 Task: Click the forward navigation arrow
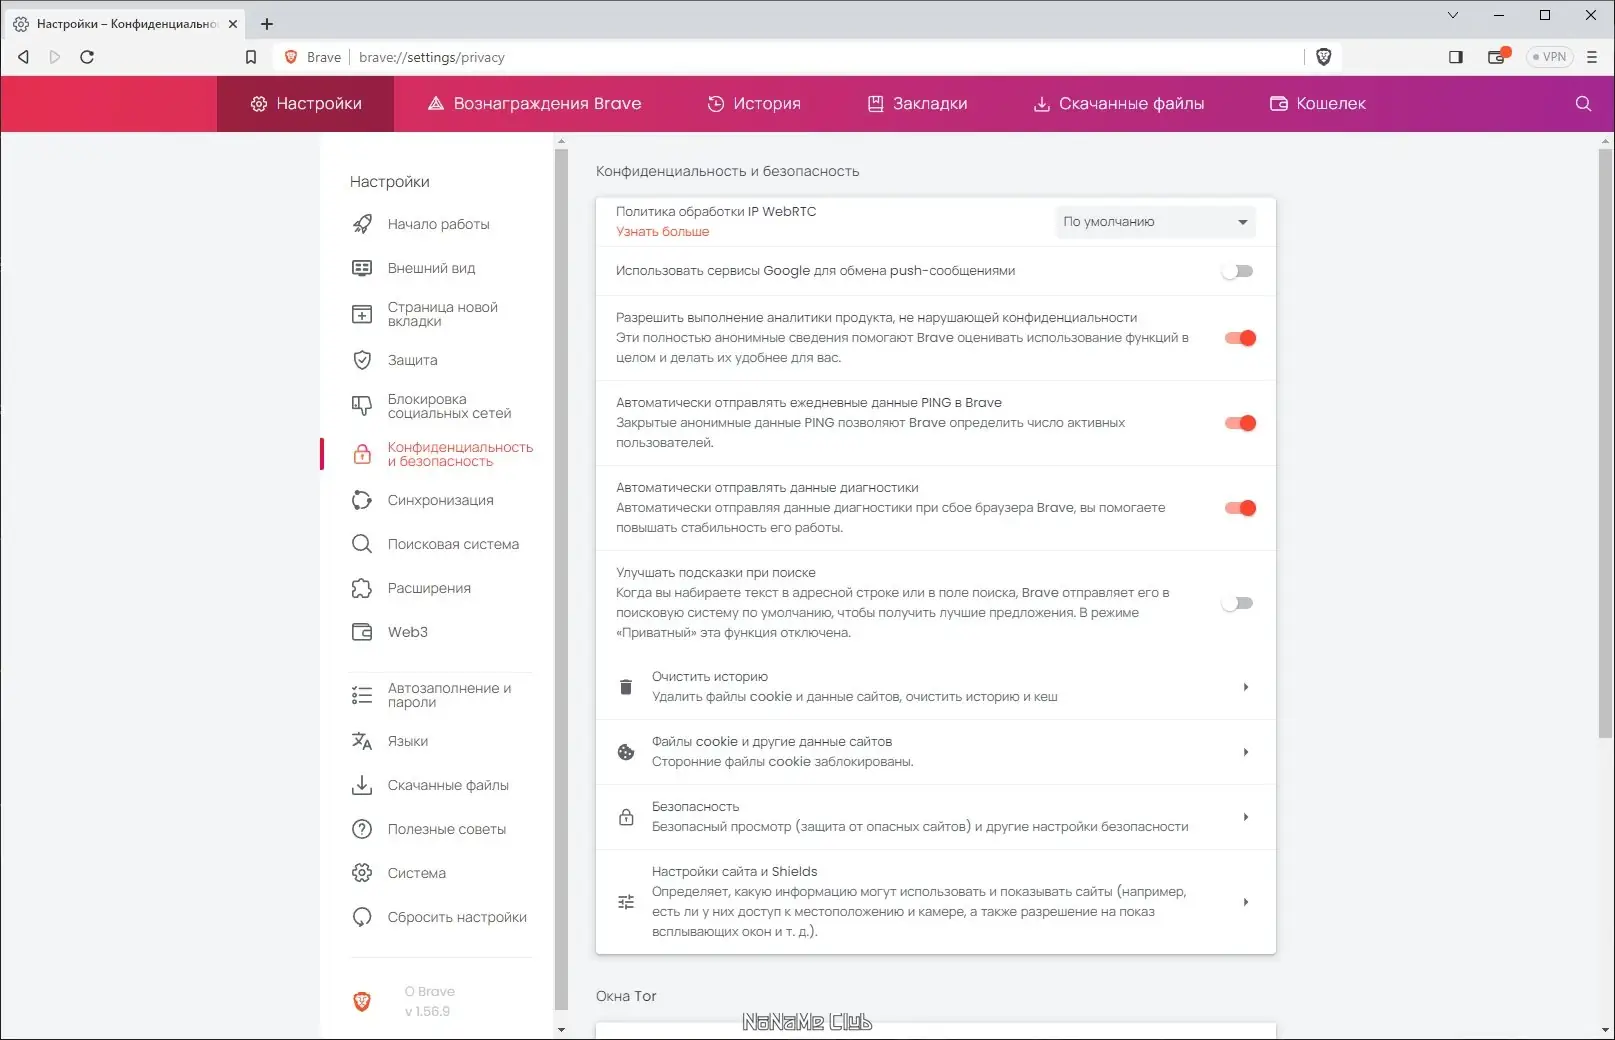coord(55,57)
